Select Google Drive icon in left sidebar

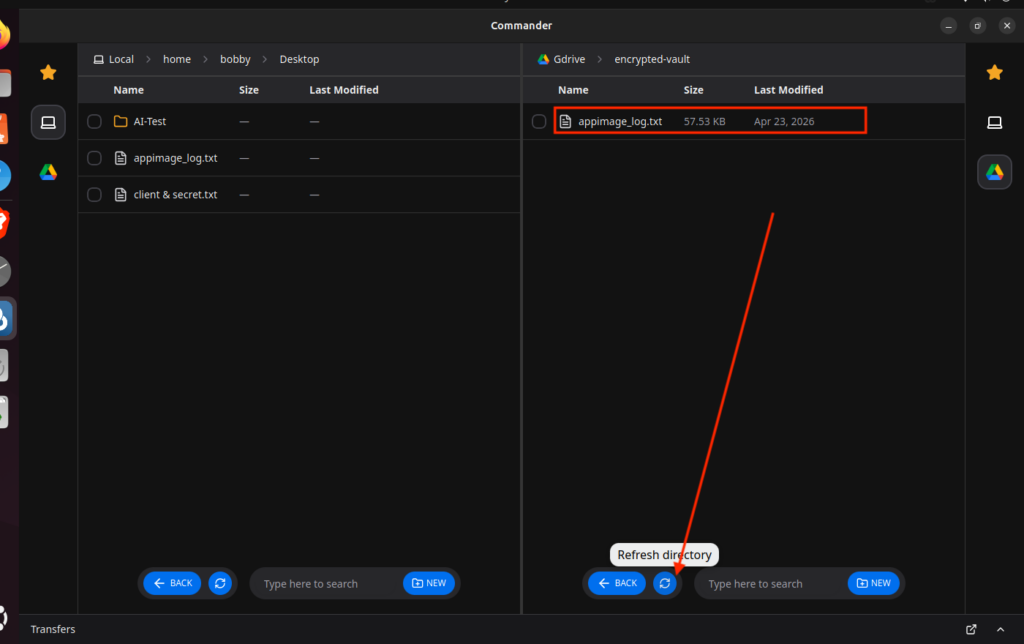tap(48, 172)
